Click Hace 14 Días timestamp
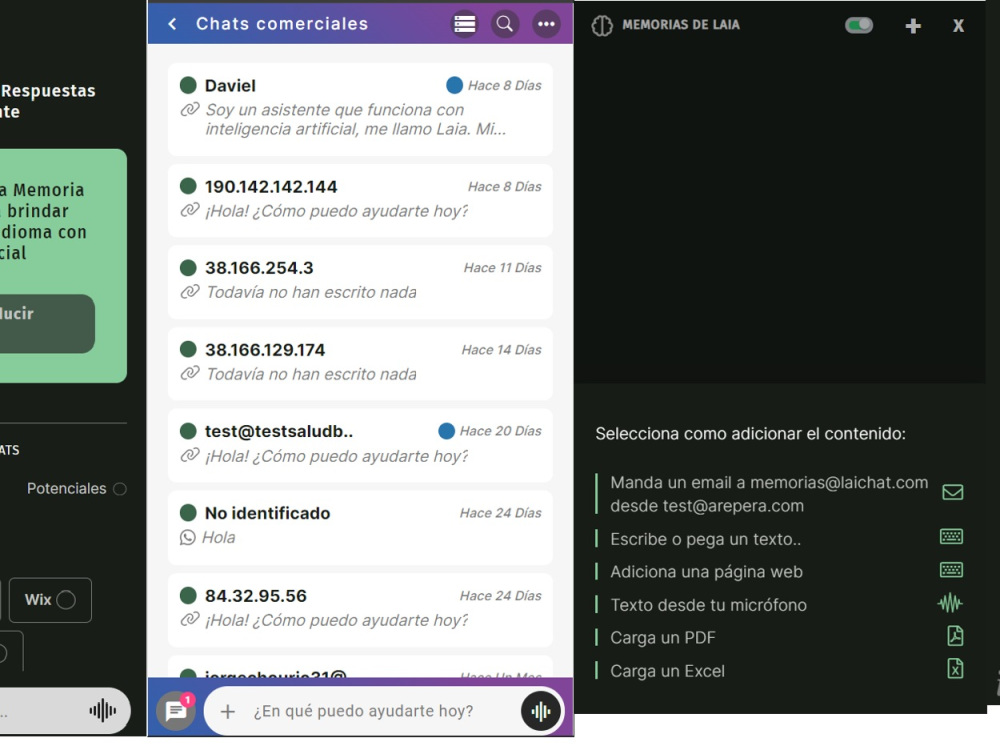 pos(501,350)
